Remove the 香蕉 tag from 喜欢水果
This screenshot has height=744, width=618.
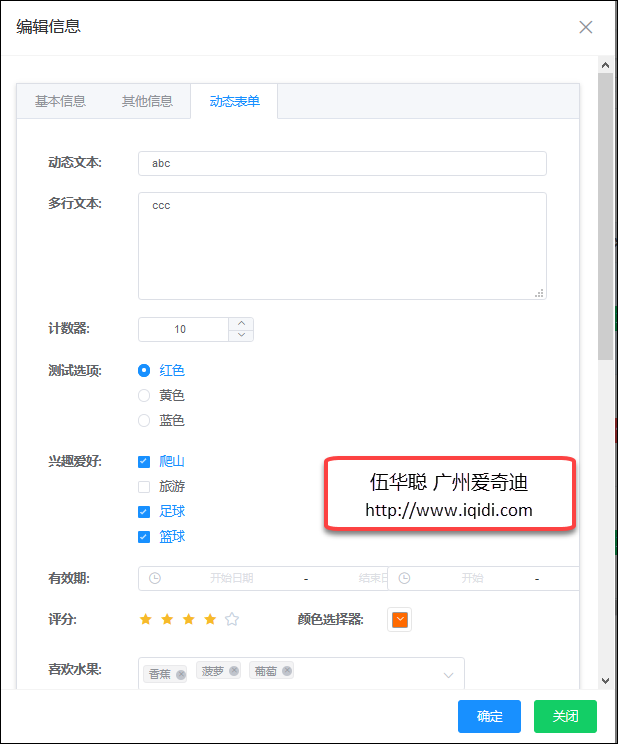[181, 674]
